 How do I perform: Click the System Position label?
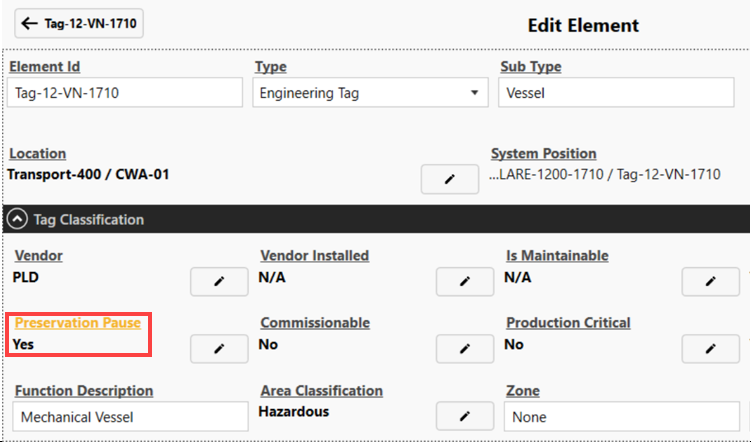(543, 154)
